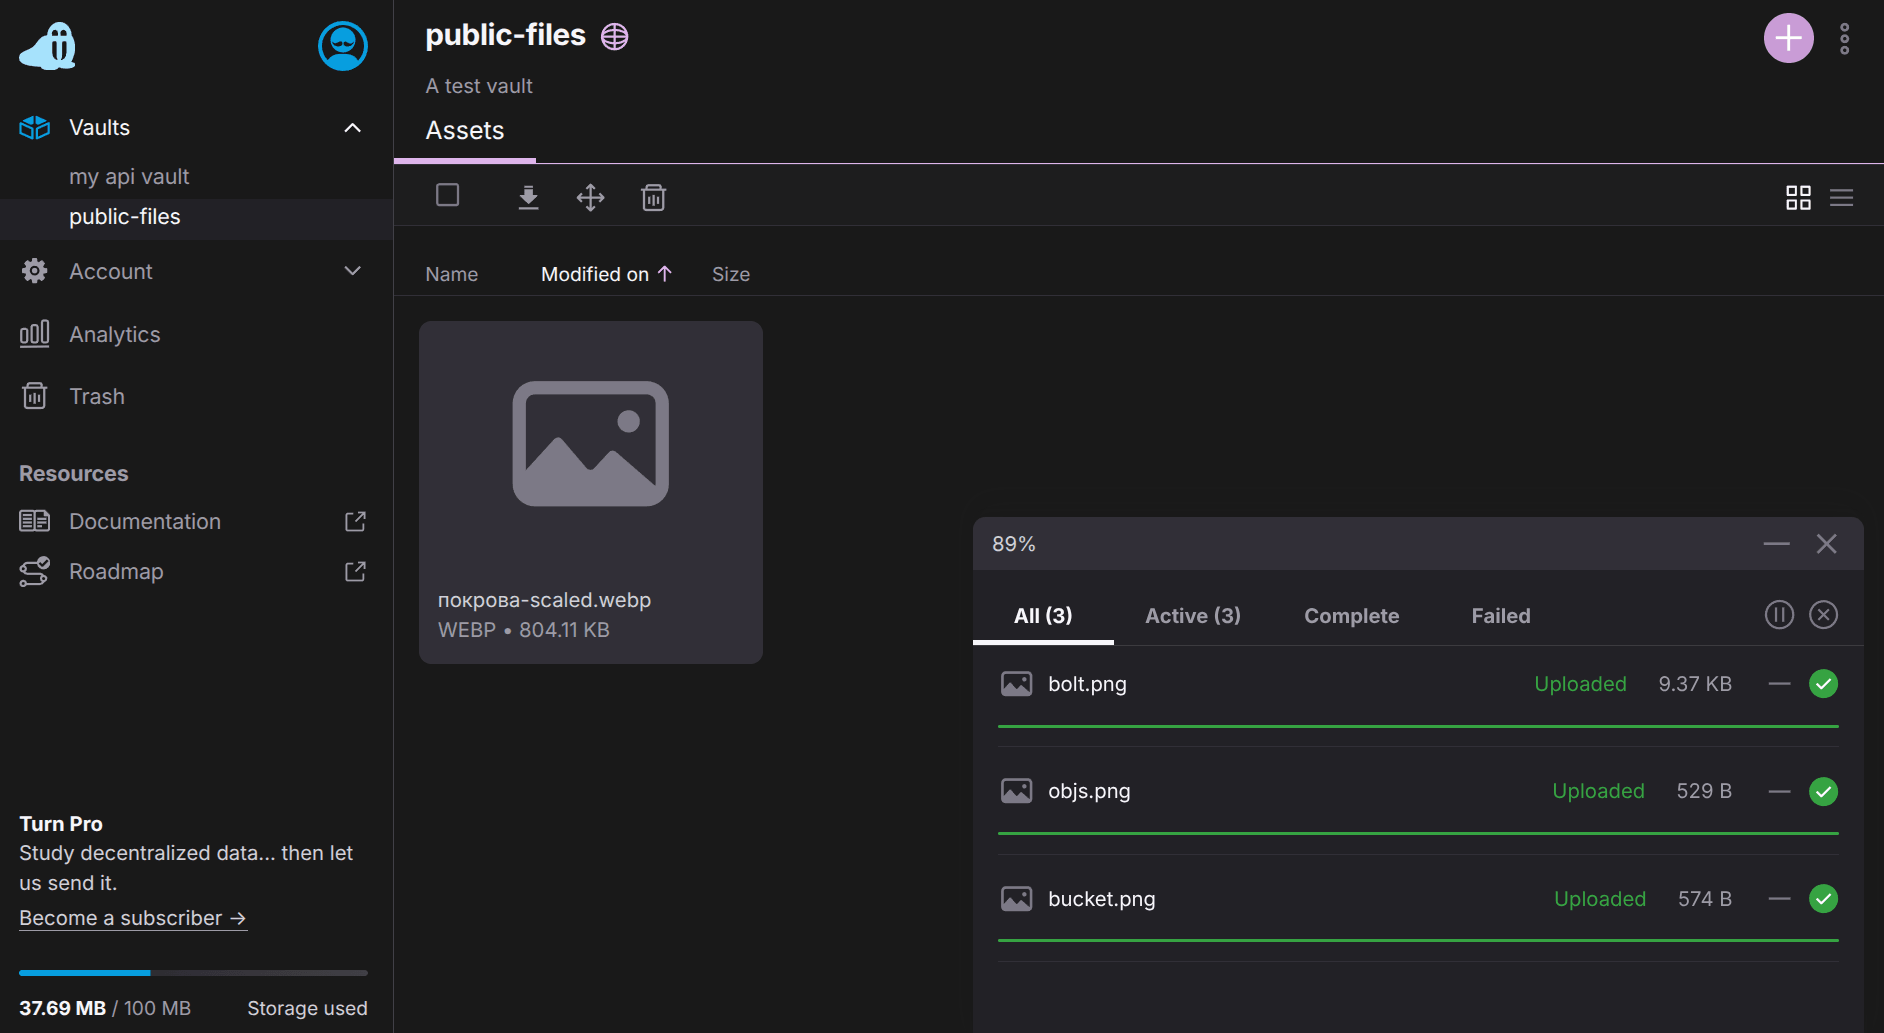
Task: Open the Failed uploads tab
Action: (1500, 616)
